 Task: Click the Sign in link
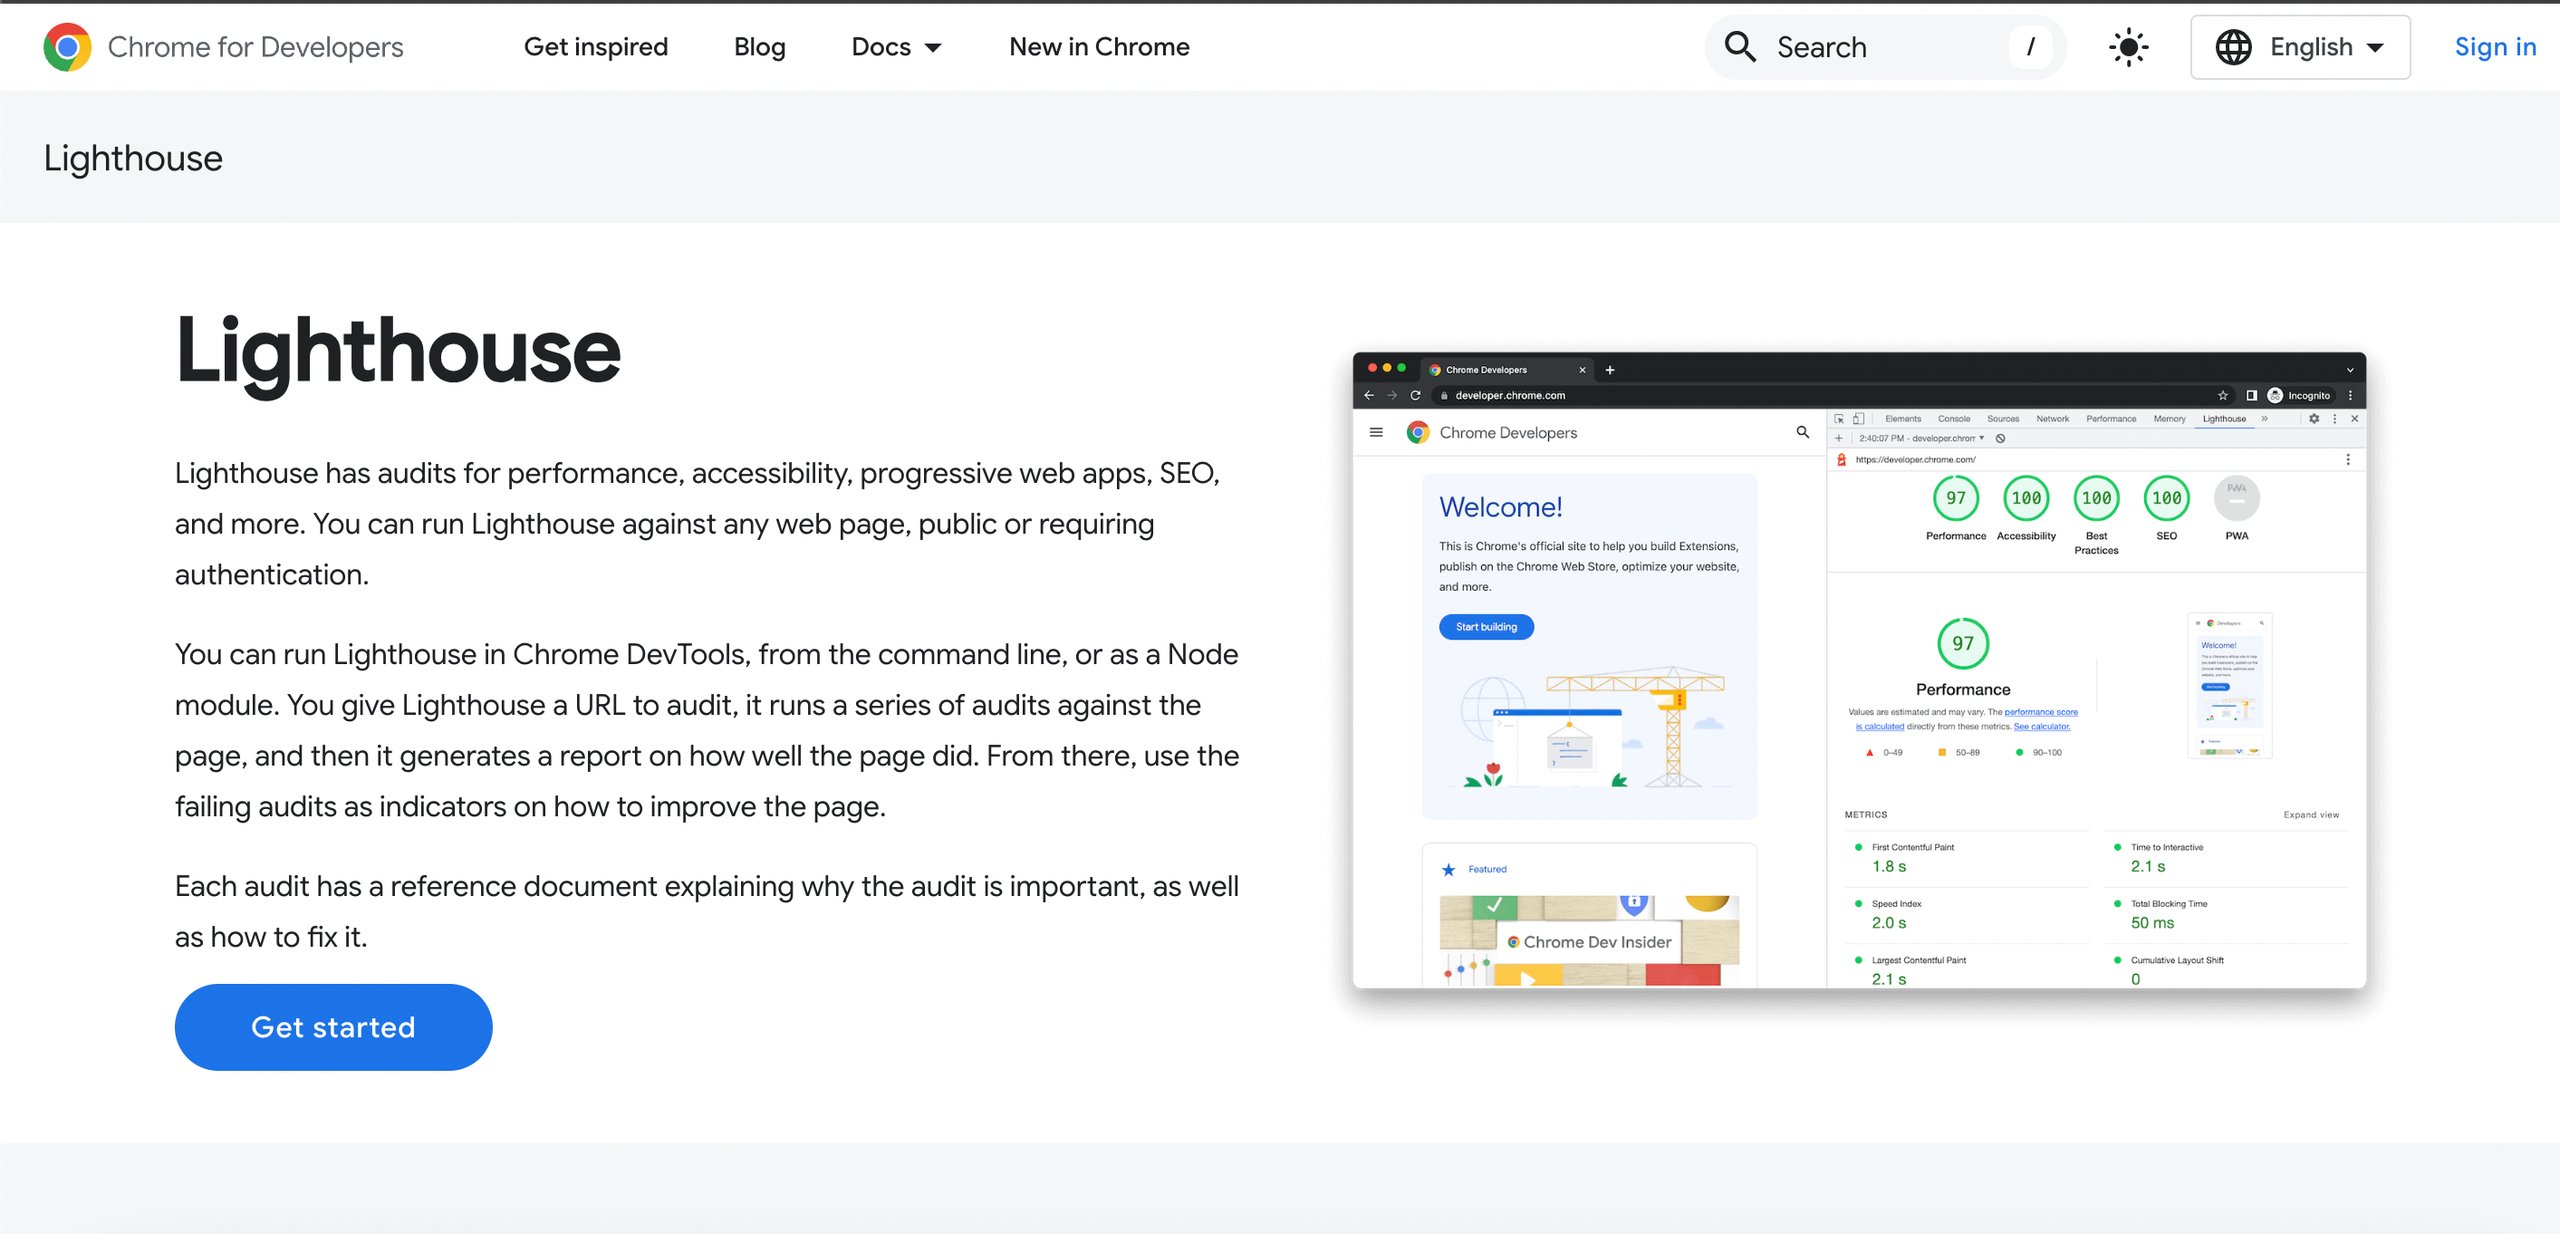coord(2495,47)
